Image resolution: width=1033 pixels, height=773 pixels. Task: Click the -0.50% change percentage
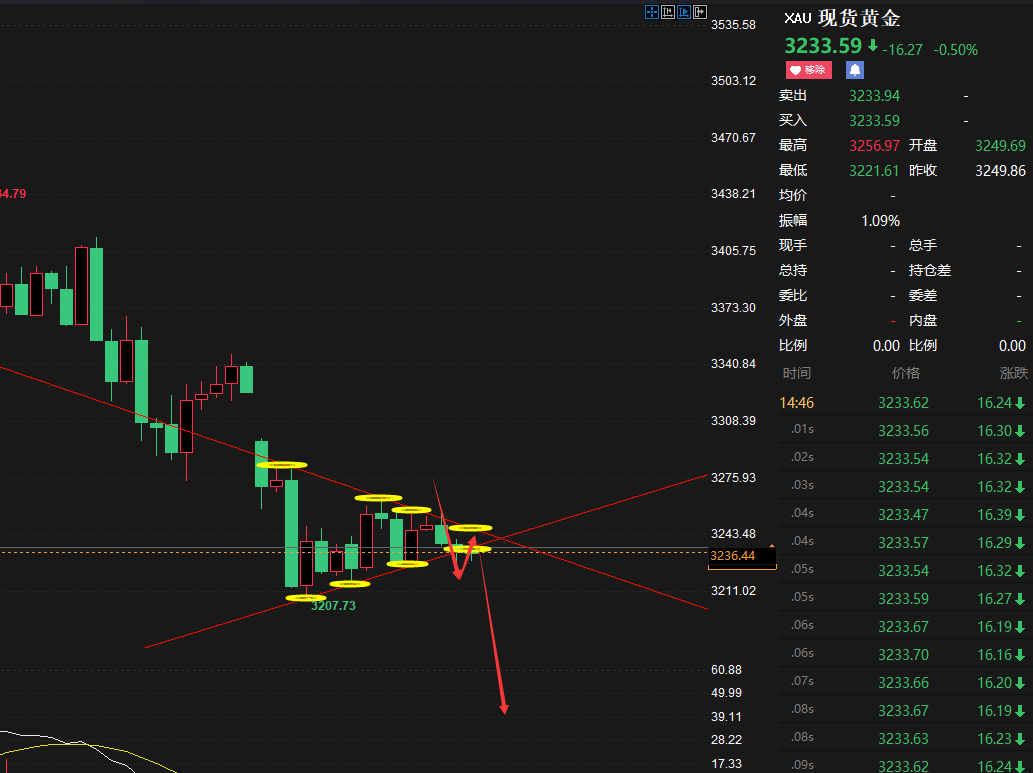[955, 50]
